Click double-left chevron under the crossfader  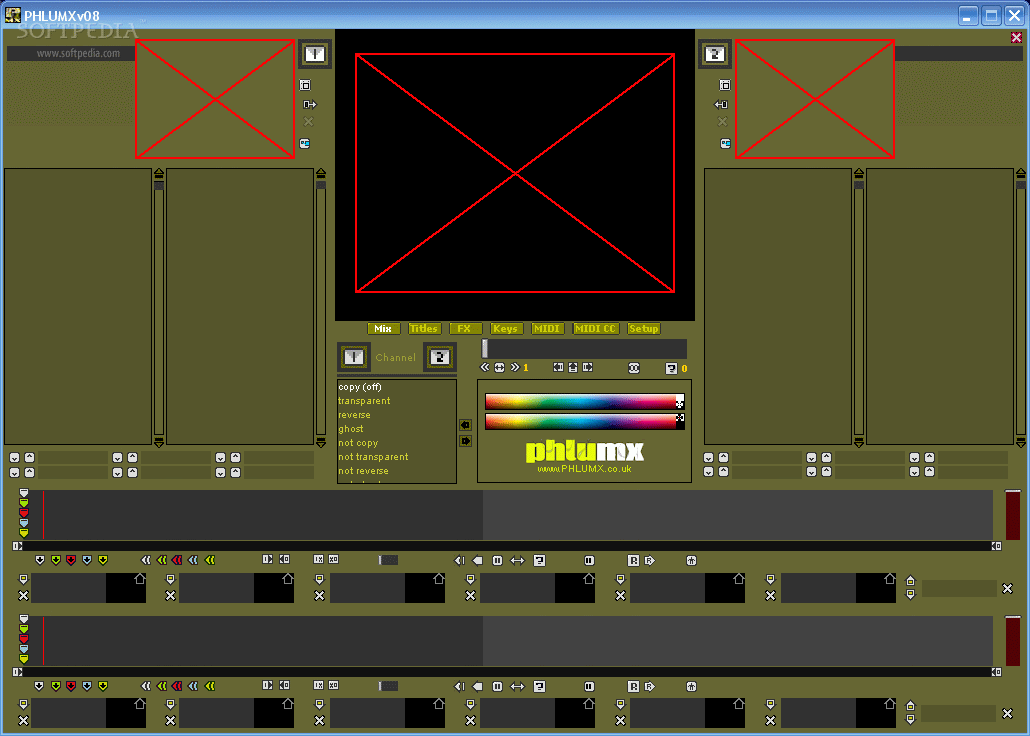click(485, 367)
